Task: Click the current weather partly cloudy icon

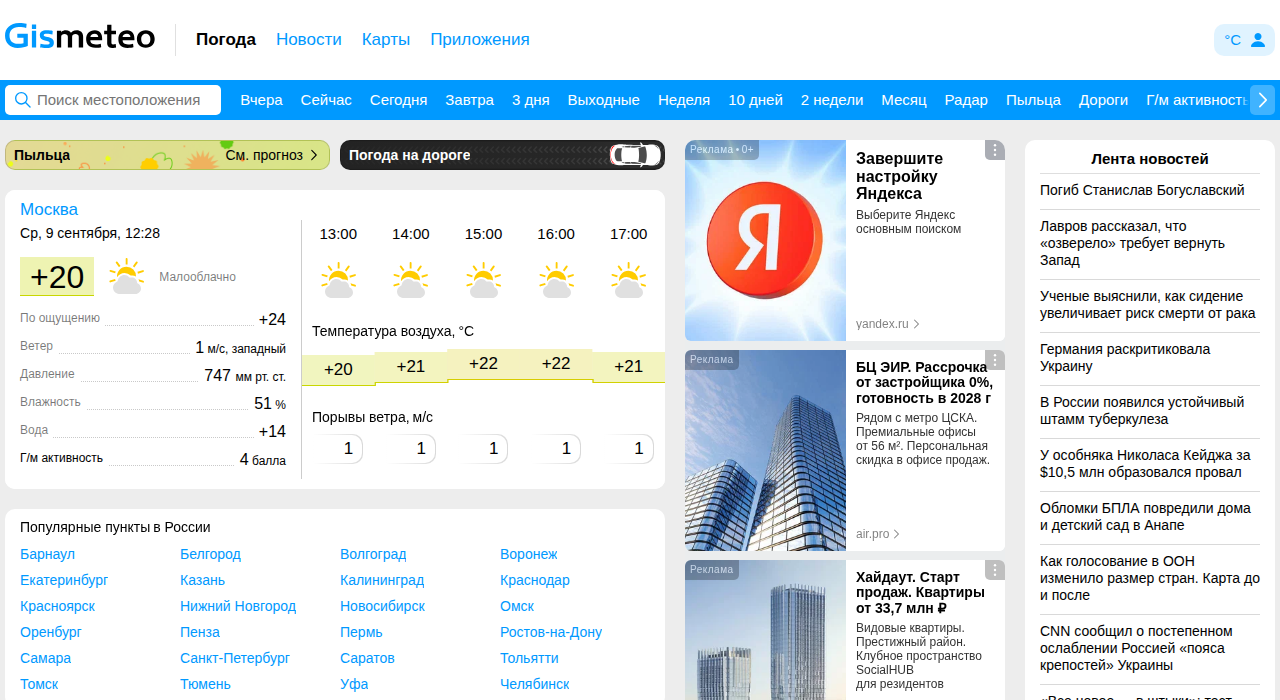Action: [x=127, y=277]
